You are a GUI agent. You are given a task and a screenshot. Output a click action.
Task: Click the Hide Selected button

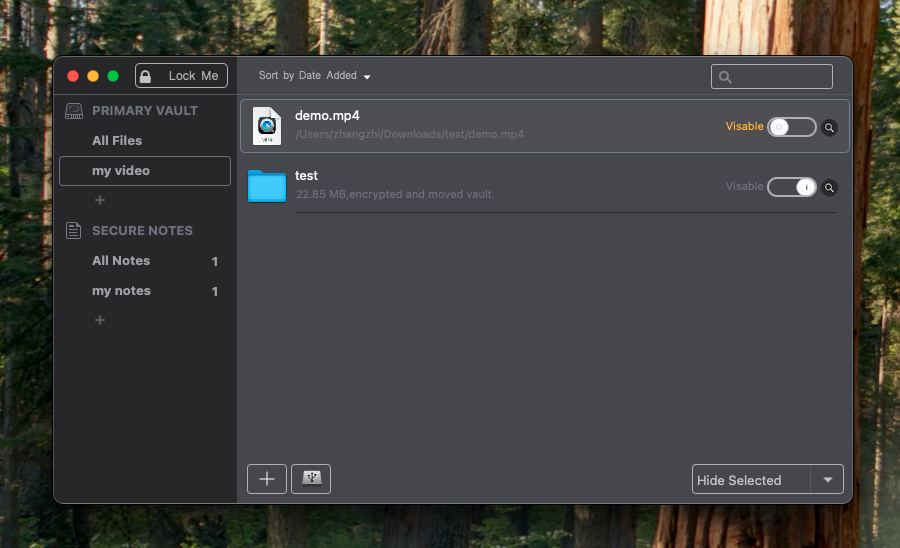751,480
